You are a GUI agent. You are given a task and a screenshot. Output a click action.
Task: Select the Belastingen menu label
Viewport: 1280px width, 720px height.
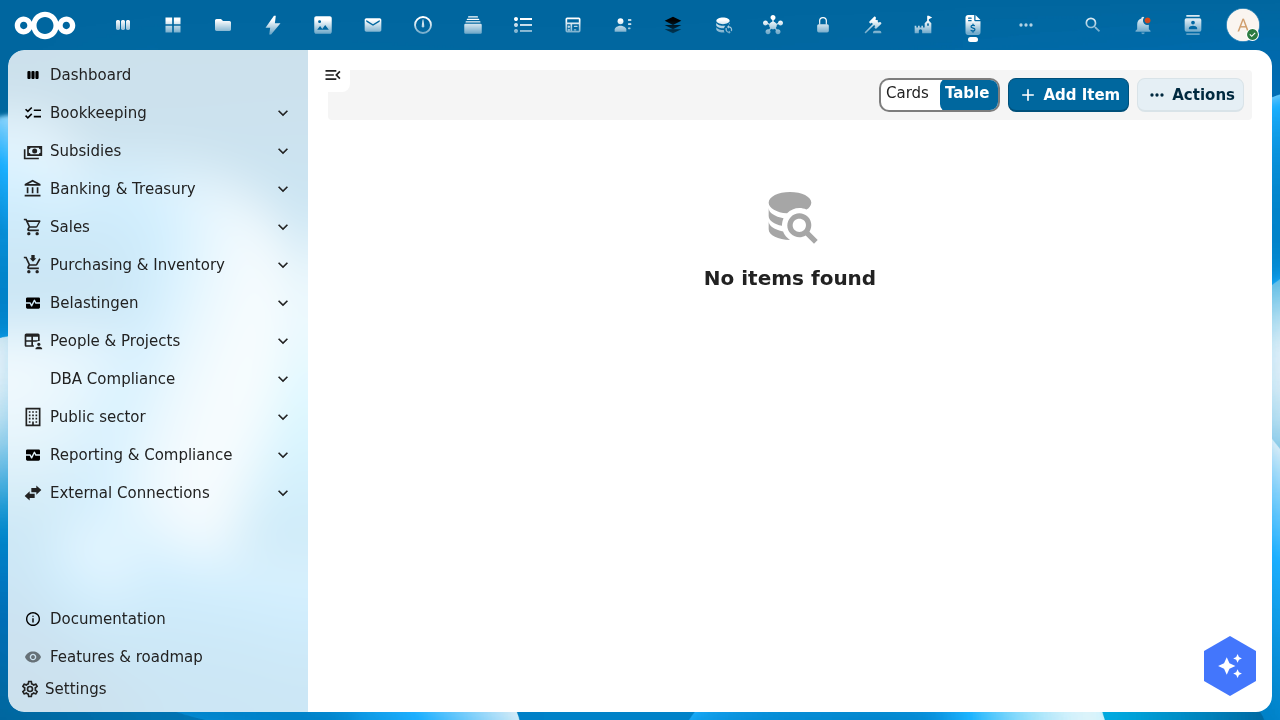[x=94, y=303]
